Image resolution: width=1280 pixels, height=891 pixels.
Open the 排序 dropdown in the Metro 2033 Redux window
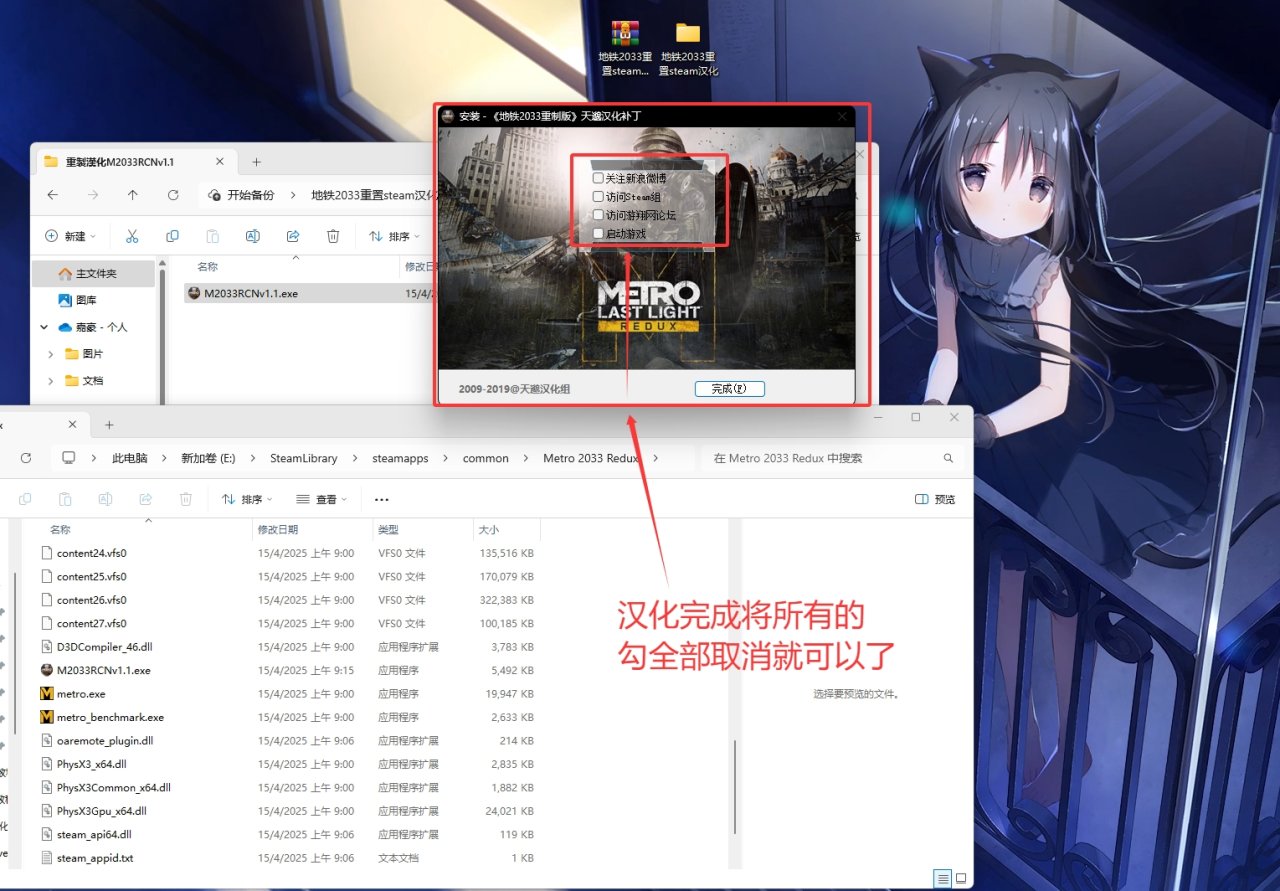pyautogui.click(x=247, y=499)
